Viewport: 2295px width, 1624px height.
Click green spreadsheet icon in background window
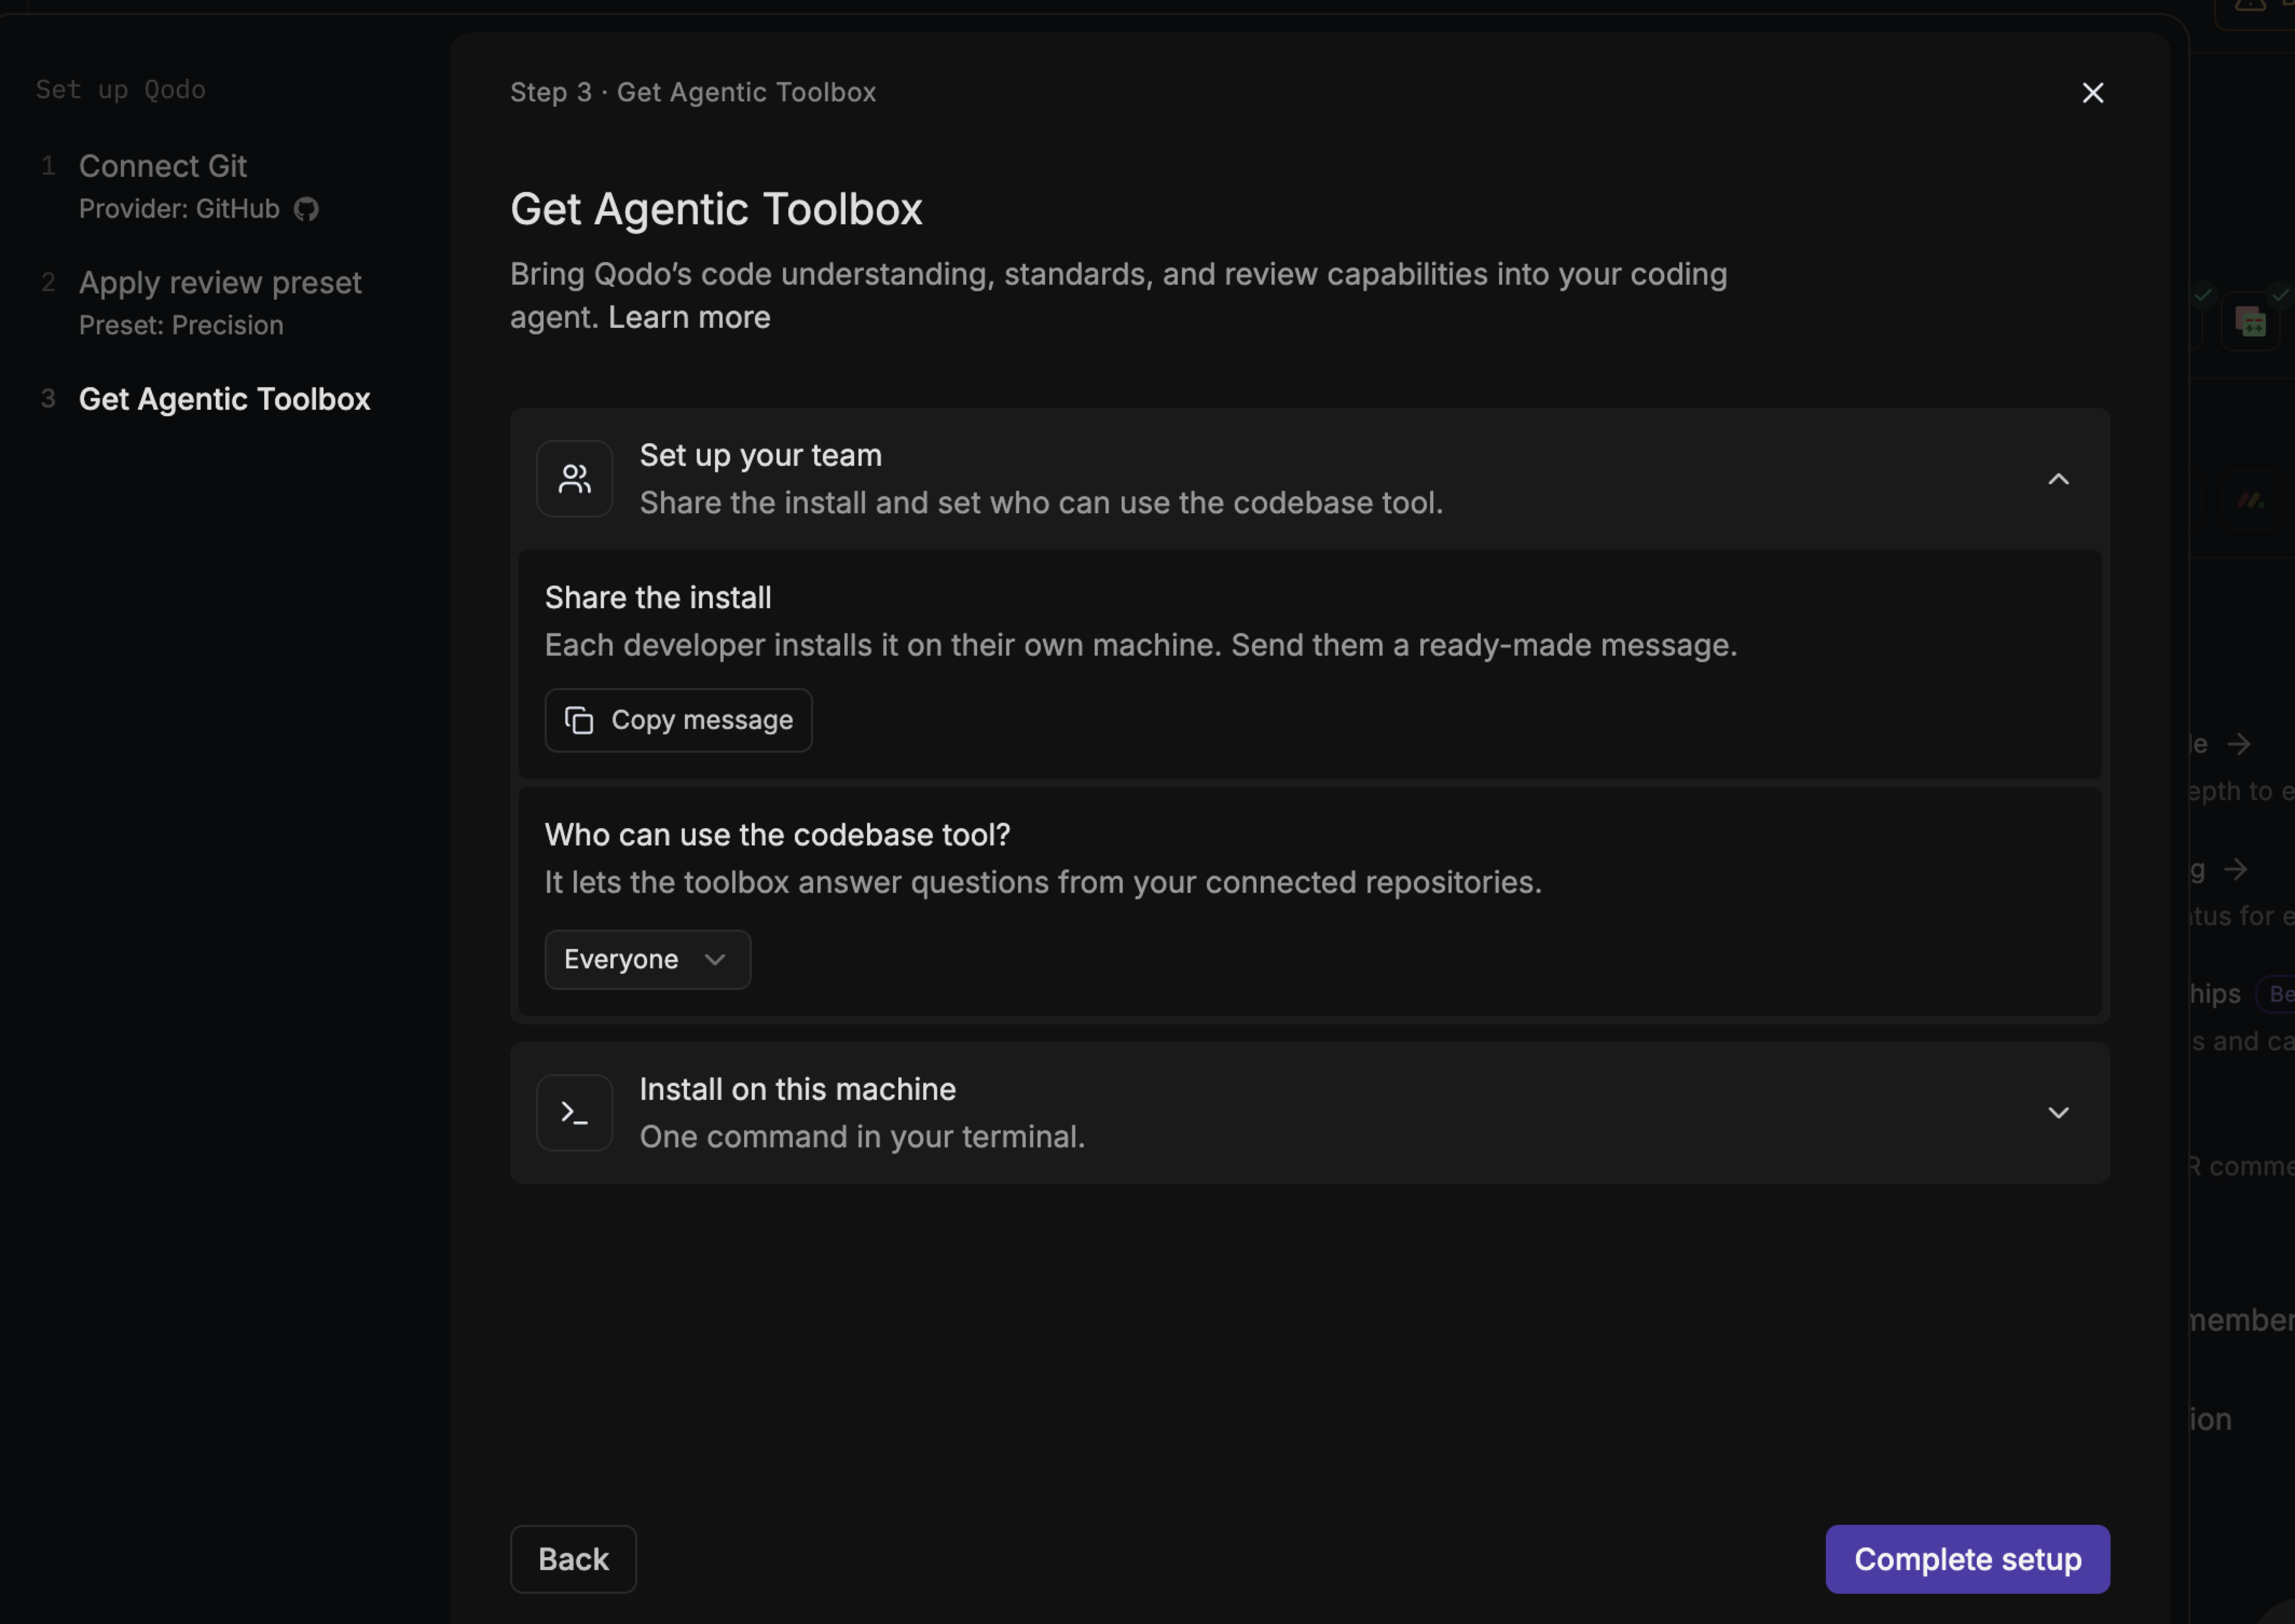(2250, 322)
